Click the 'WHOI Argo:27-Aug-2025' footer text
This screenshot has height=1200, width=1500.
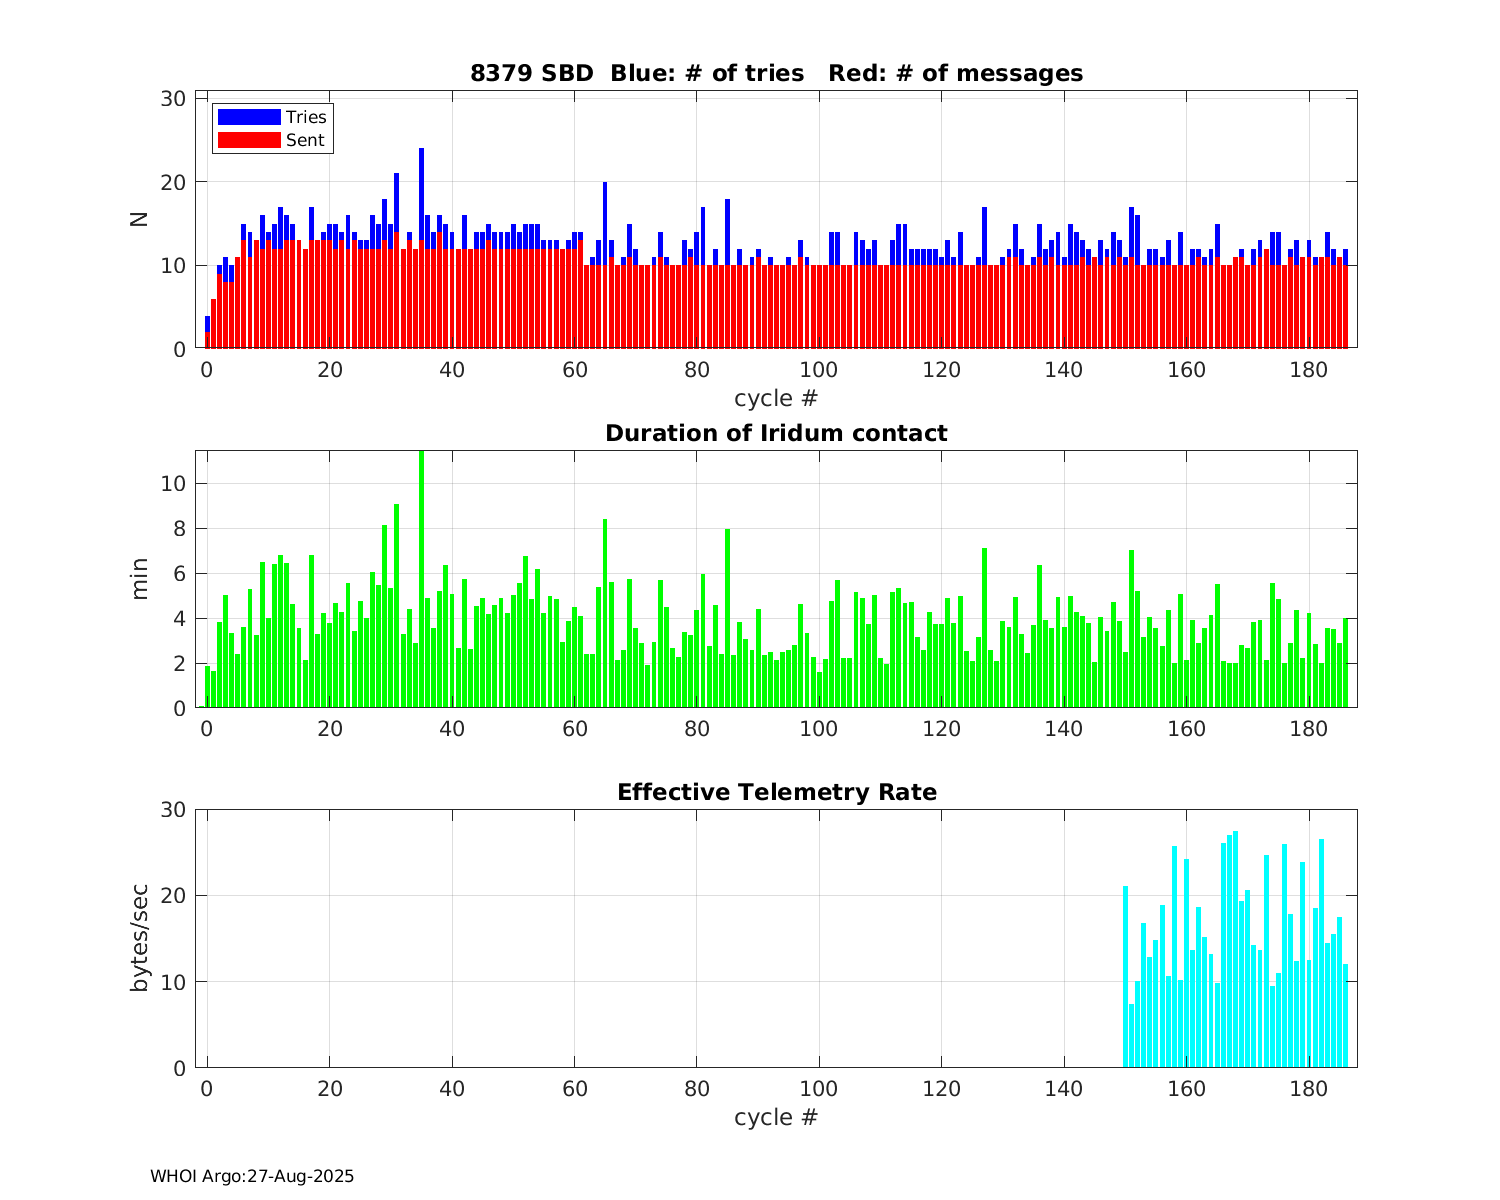pos(252,1176)
